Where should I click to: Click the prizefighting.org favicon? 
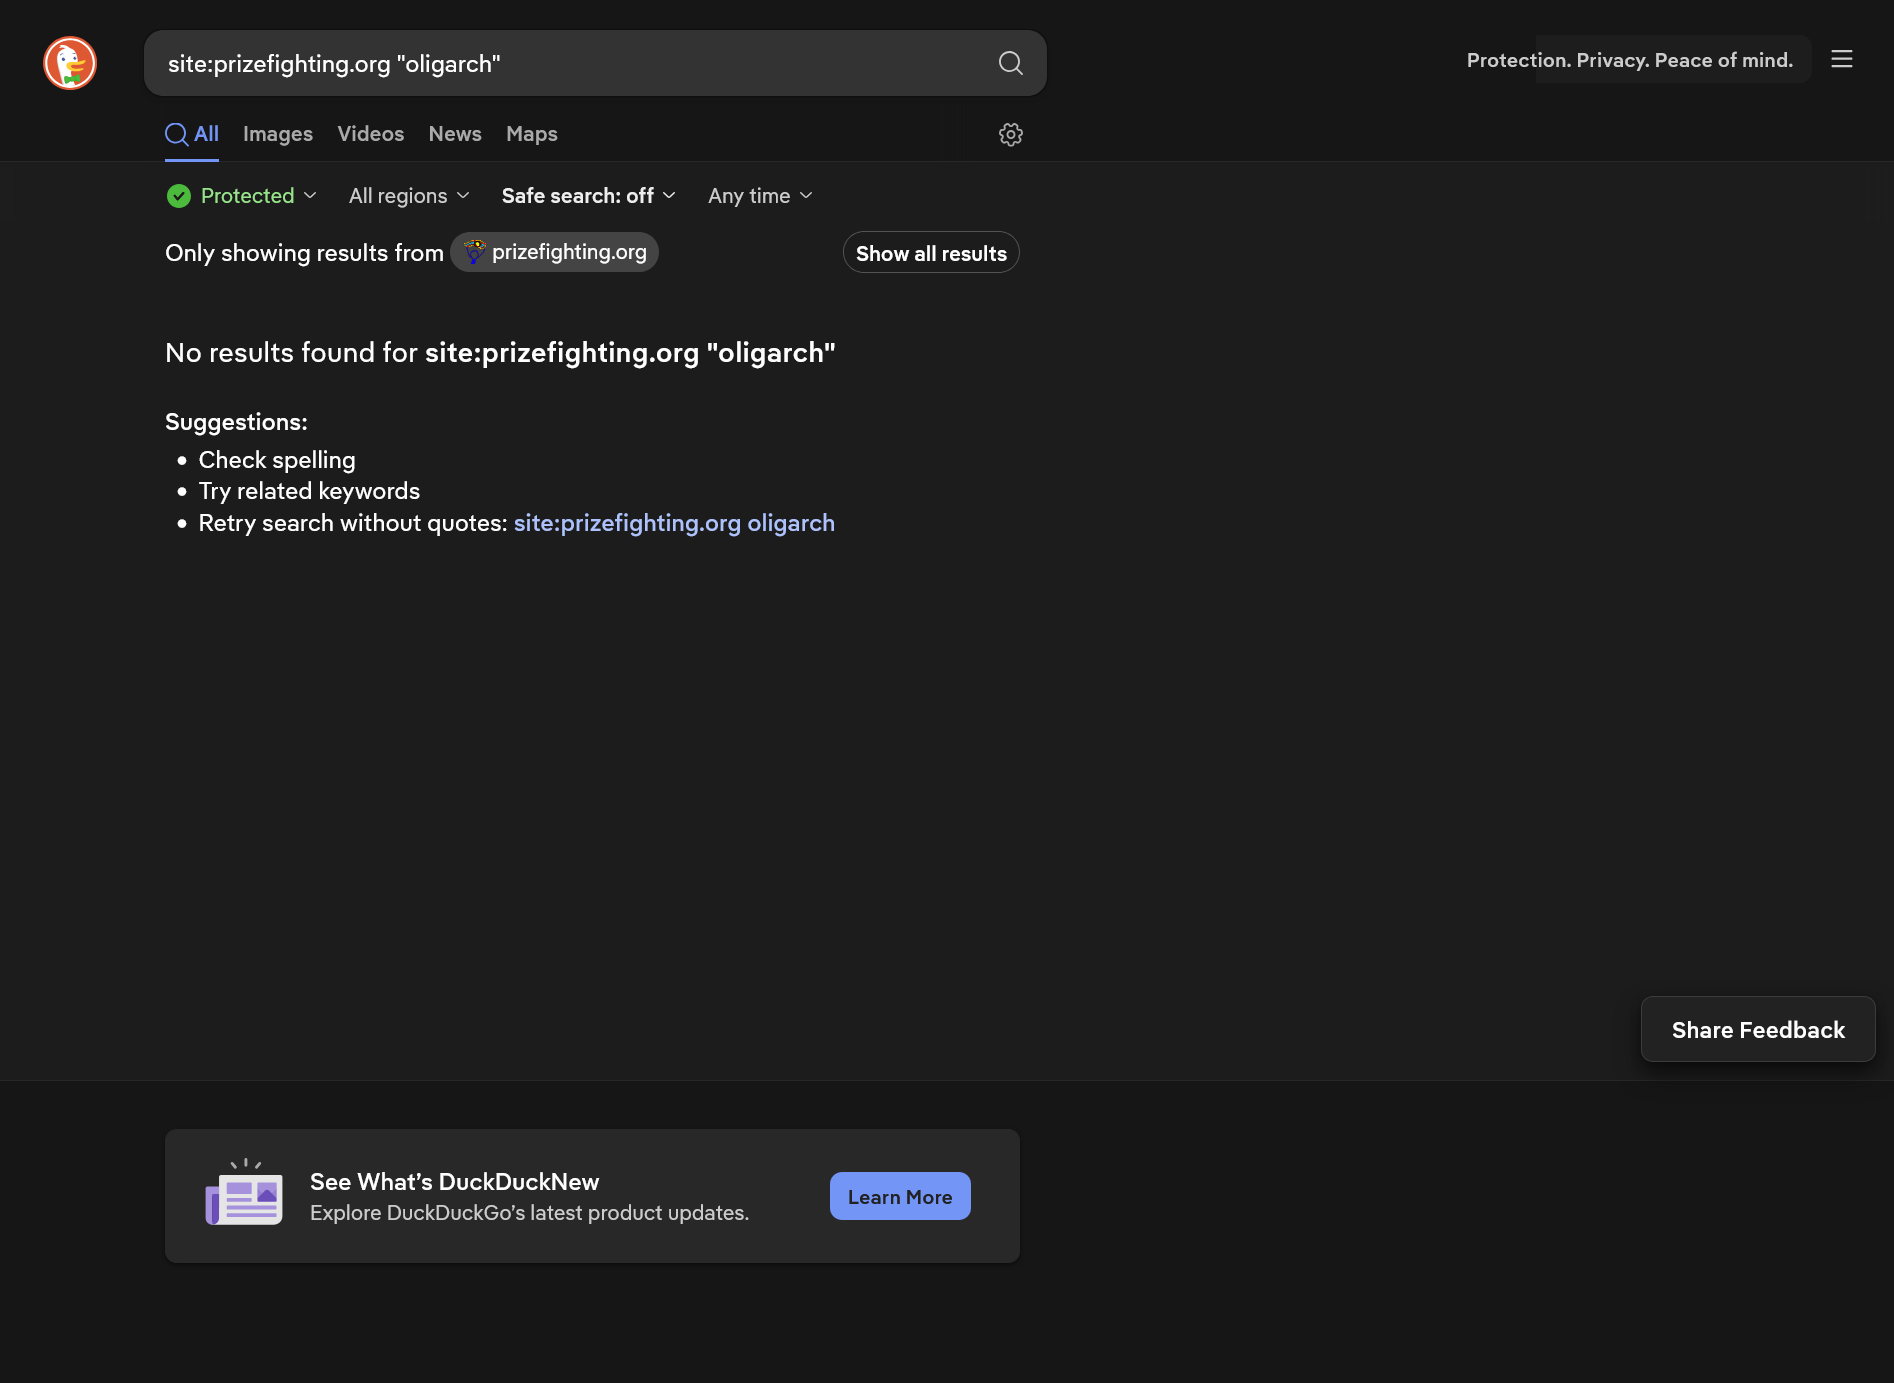[474, 252]
